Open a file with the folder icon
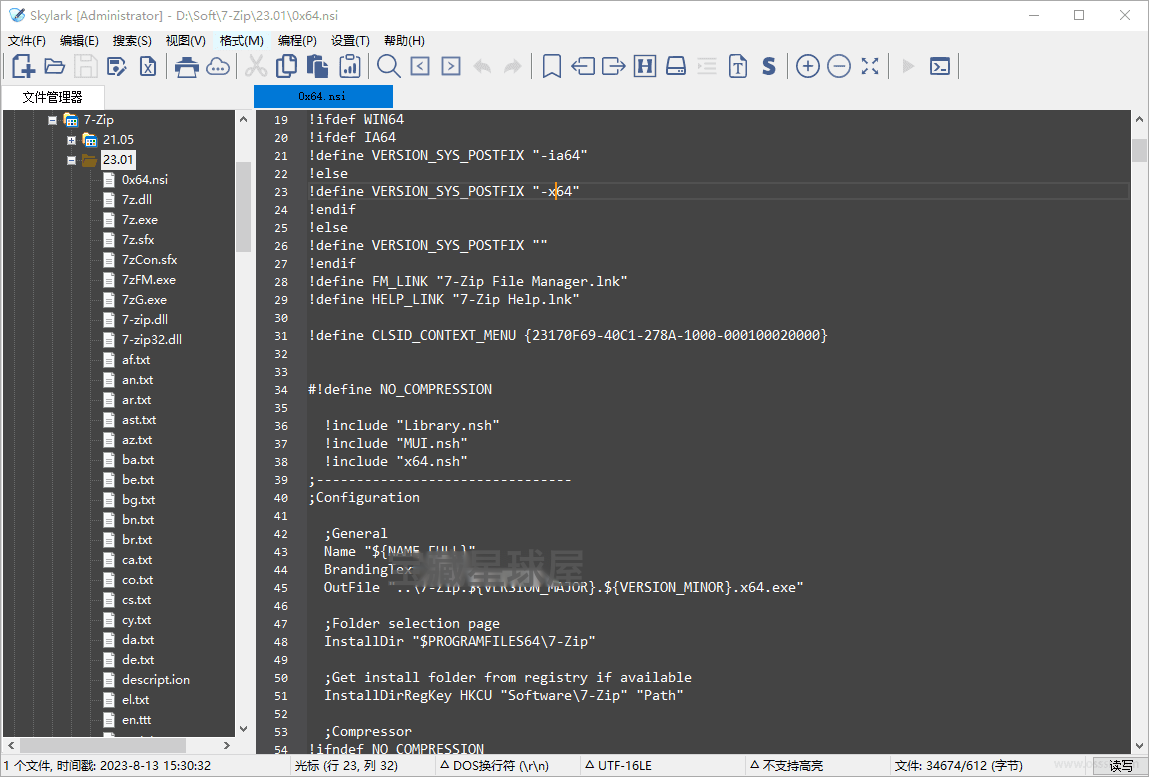 [x=55, y=67]
